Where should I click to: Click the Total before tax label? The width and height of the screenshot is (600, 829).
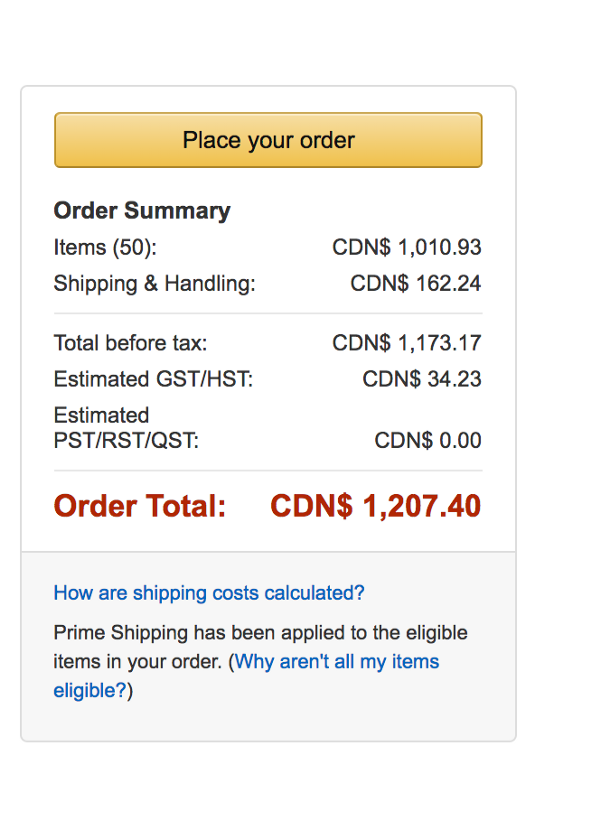tap(131, 343)
